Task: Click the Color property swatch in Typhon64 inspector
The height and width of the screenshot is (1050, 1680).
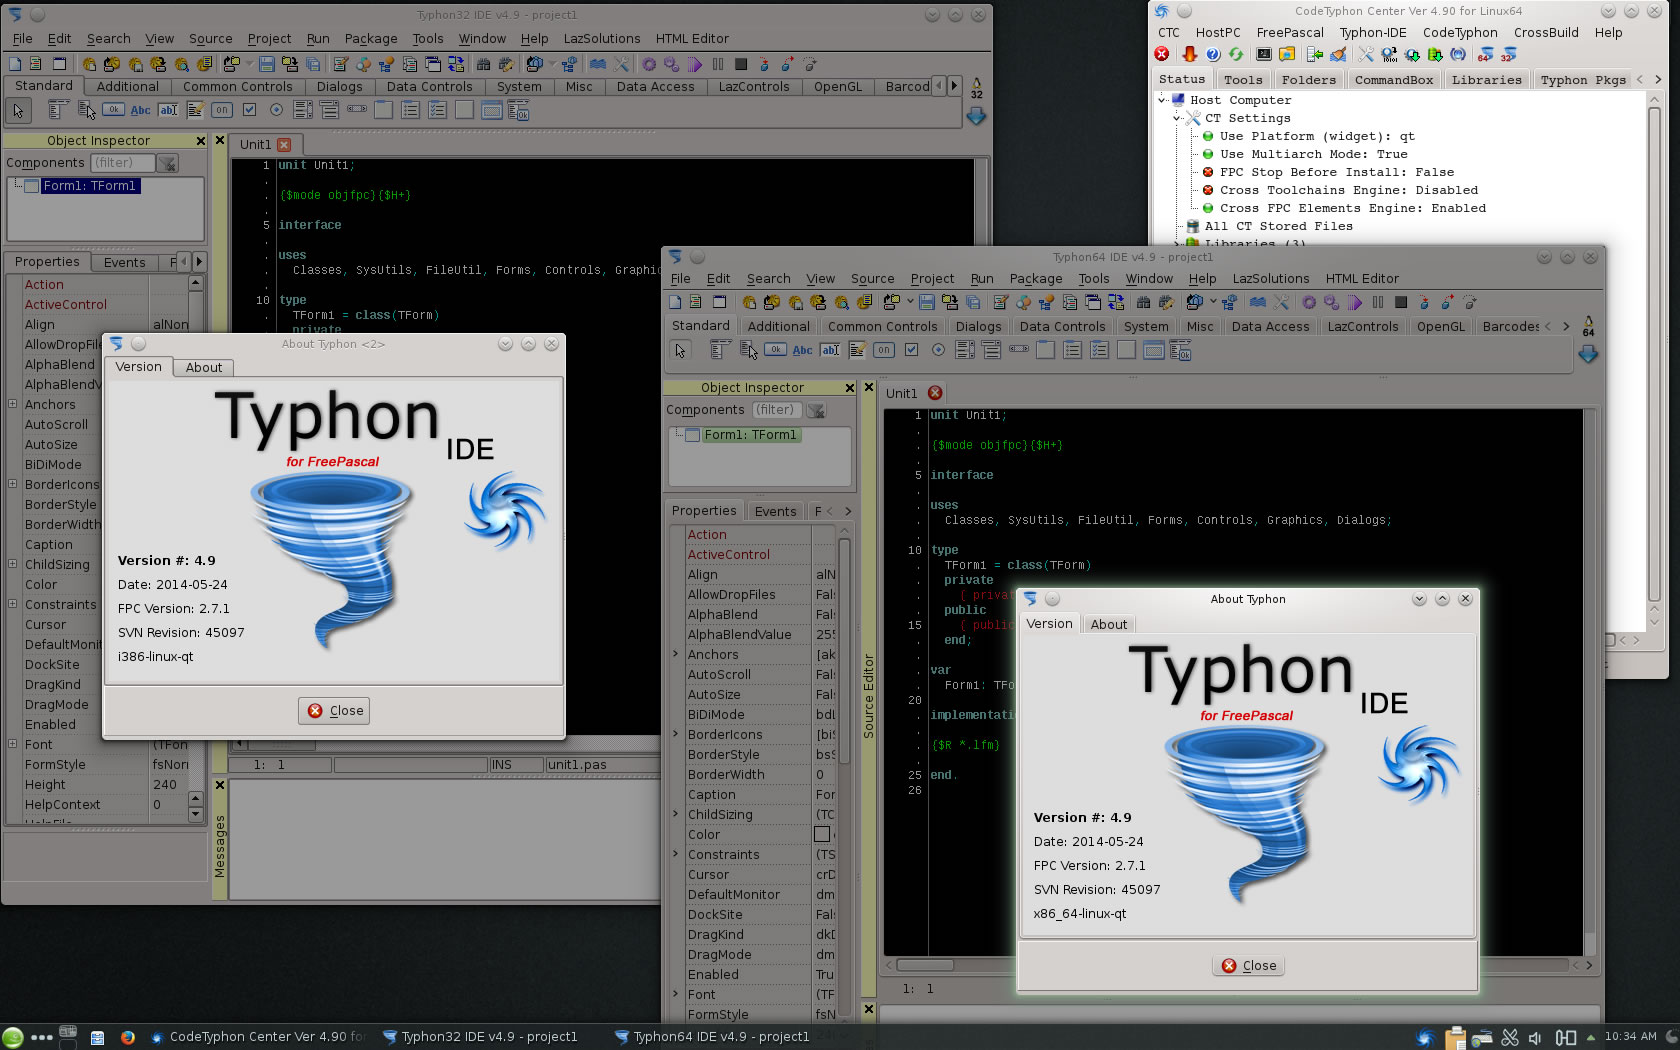Action: coord(822,834)
